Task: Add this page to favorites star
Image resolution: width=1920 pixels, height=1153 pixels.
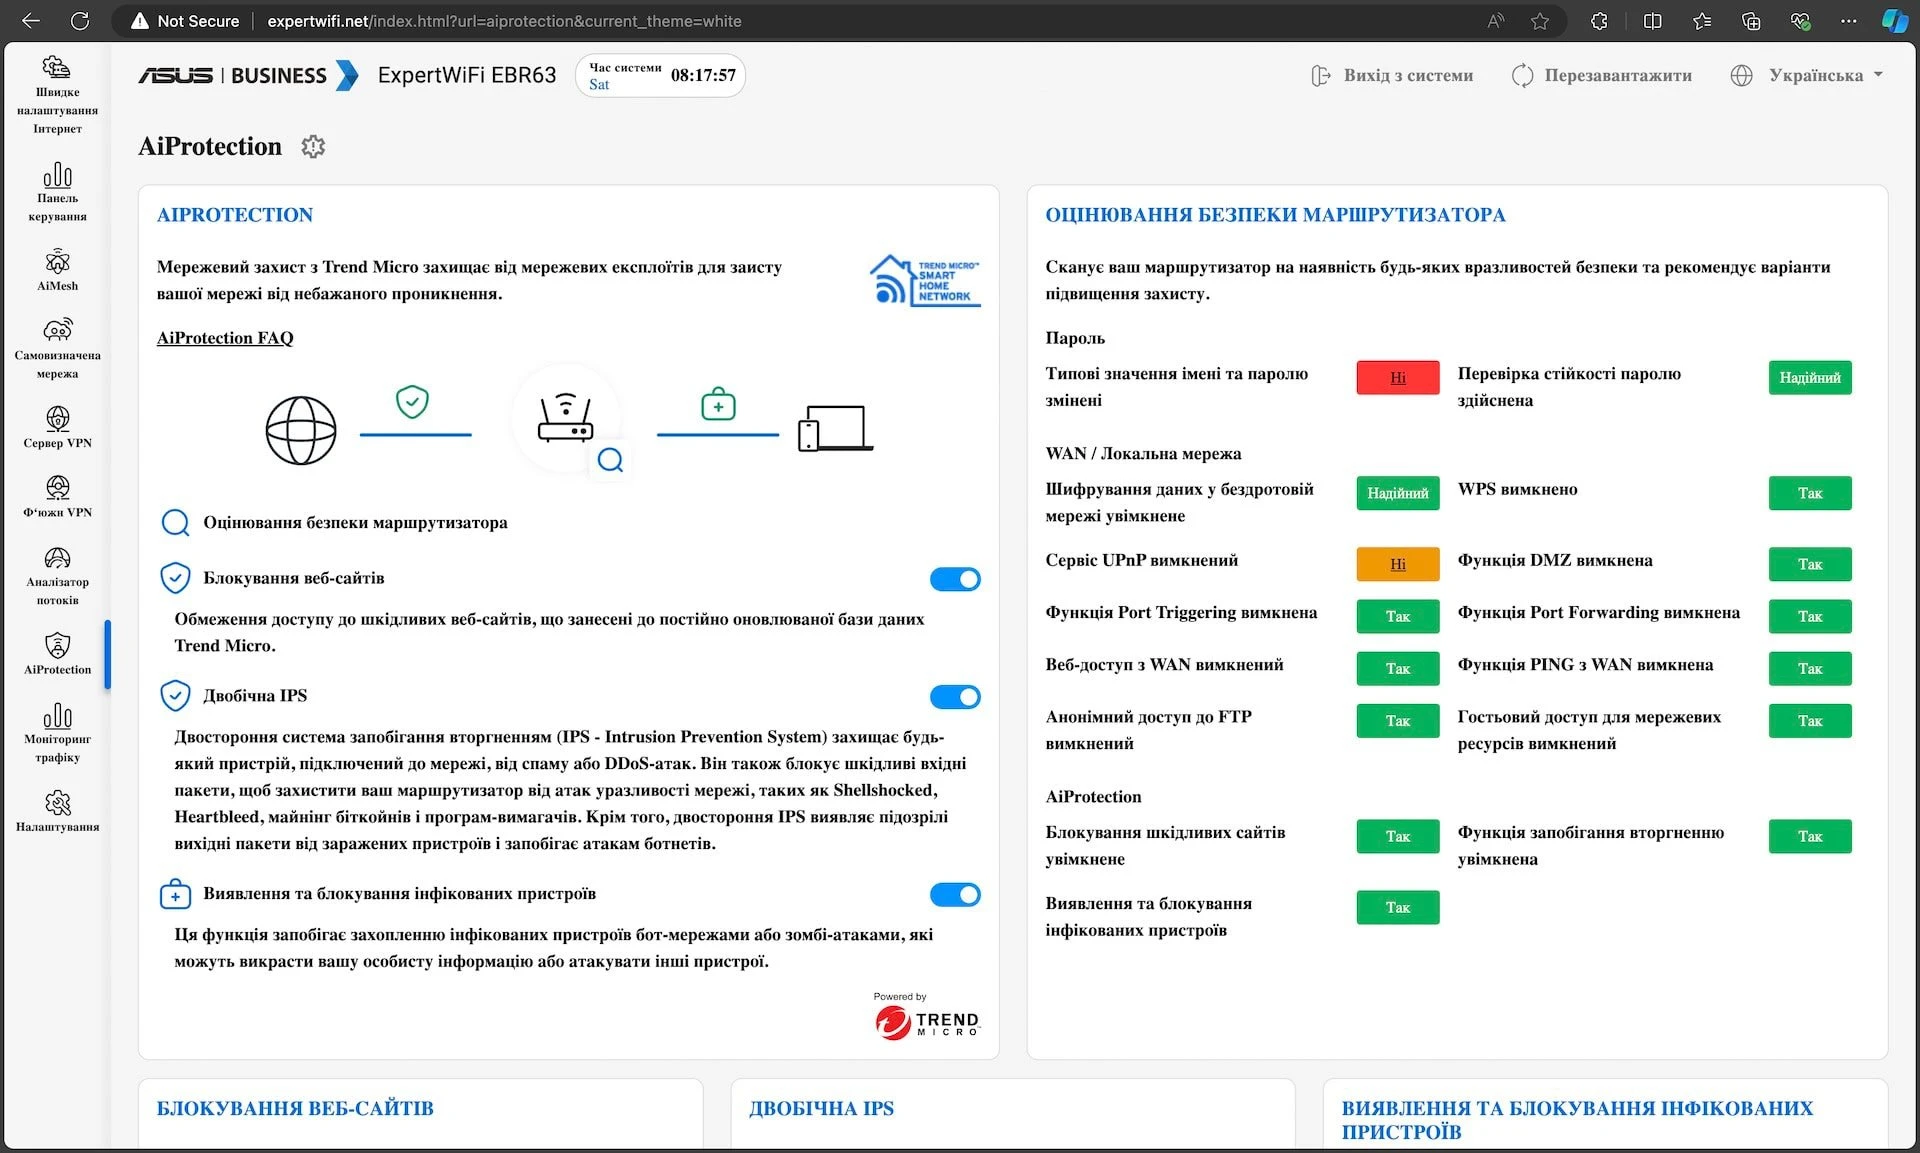Action: click(x=1540, y=21)
